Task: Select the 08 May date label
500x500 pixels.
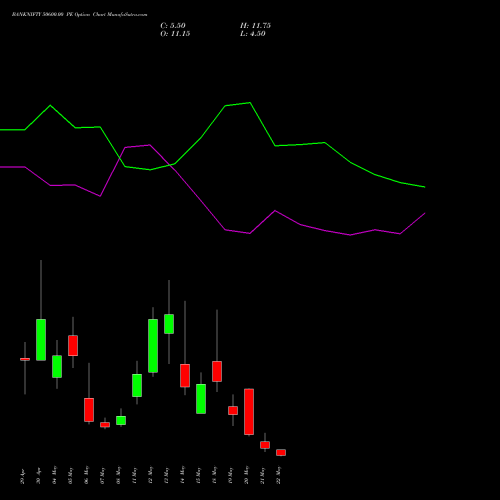Action: coord(118,475)
